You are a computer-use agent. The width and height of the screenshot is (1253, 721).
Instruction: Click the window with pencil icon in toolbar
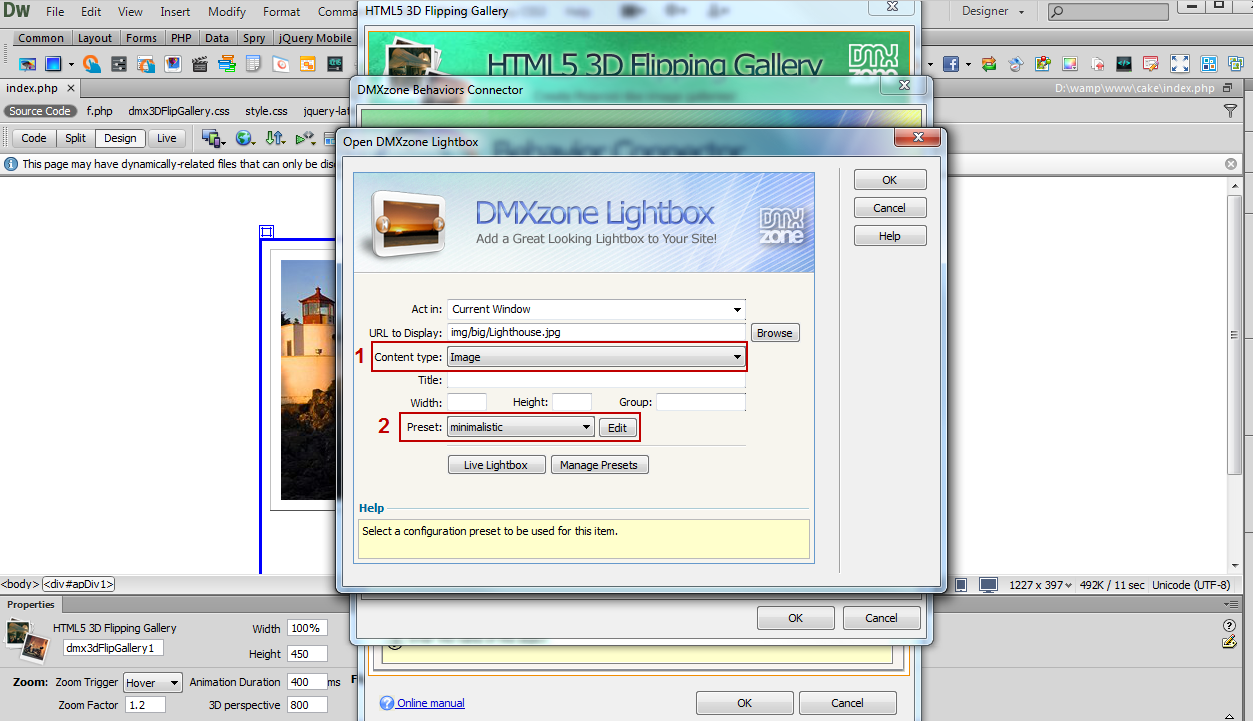[x=1150, y=63]
